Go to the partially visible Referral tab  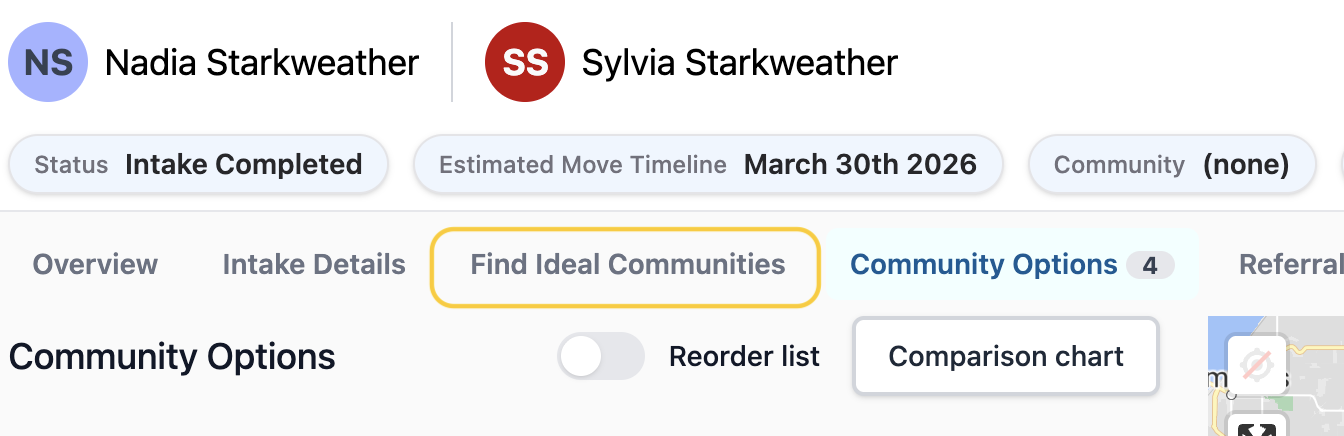point(1291,265)
